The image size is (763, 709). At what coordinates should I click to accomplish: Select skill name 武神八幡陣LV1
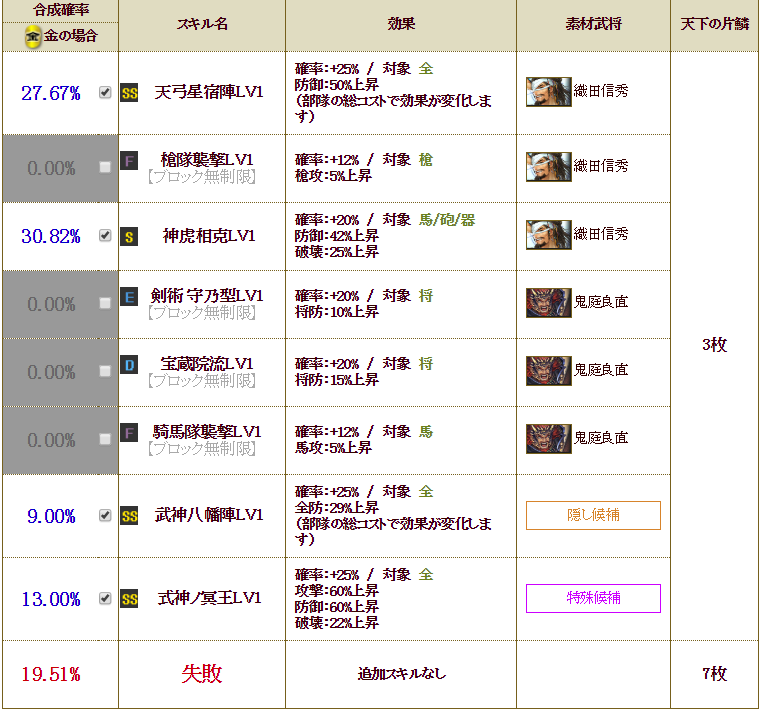[209, 515]
